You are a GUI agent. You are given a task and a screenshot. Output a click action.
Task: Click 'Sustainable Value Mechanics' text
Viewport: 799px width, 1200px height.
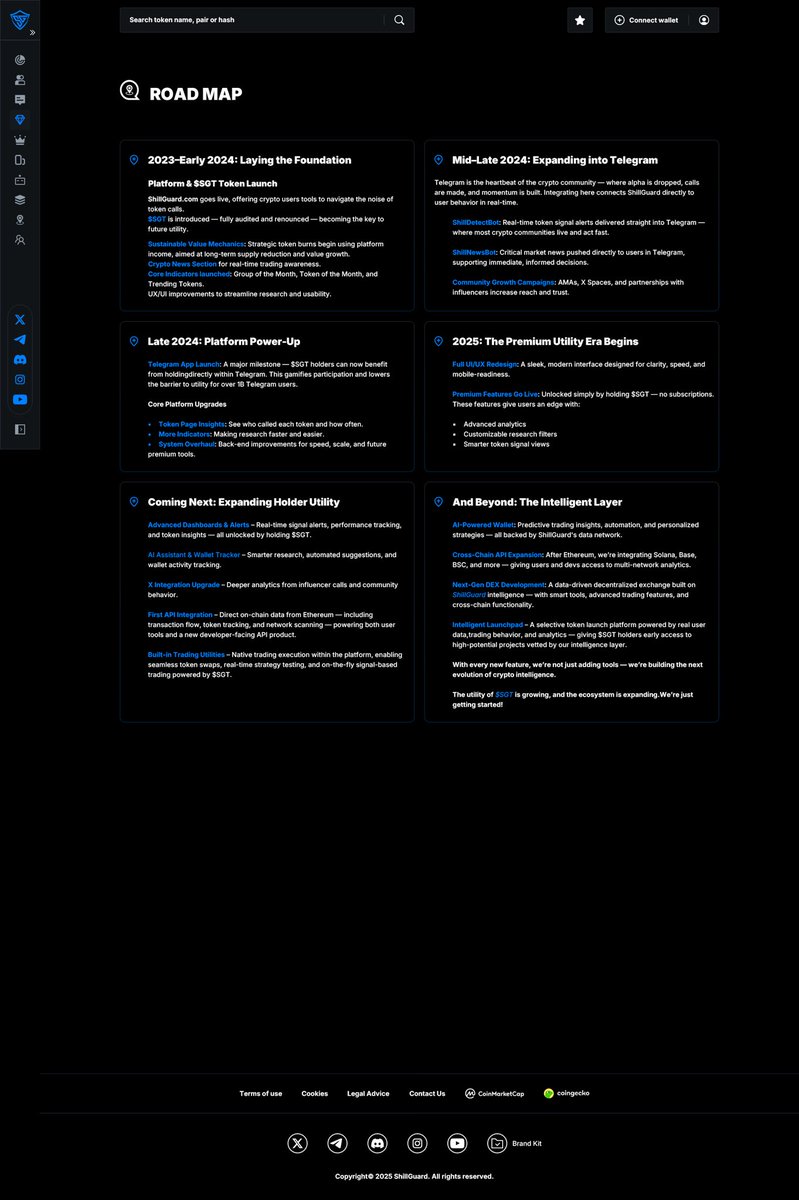(x=195, y=244)
